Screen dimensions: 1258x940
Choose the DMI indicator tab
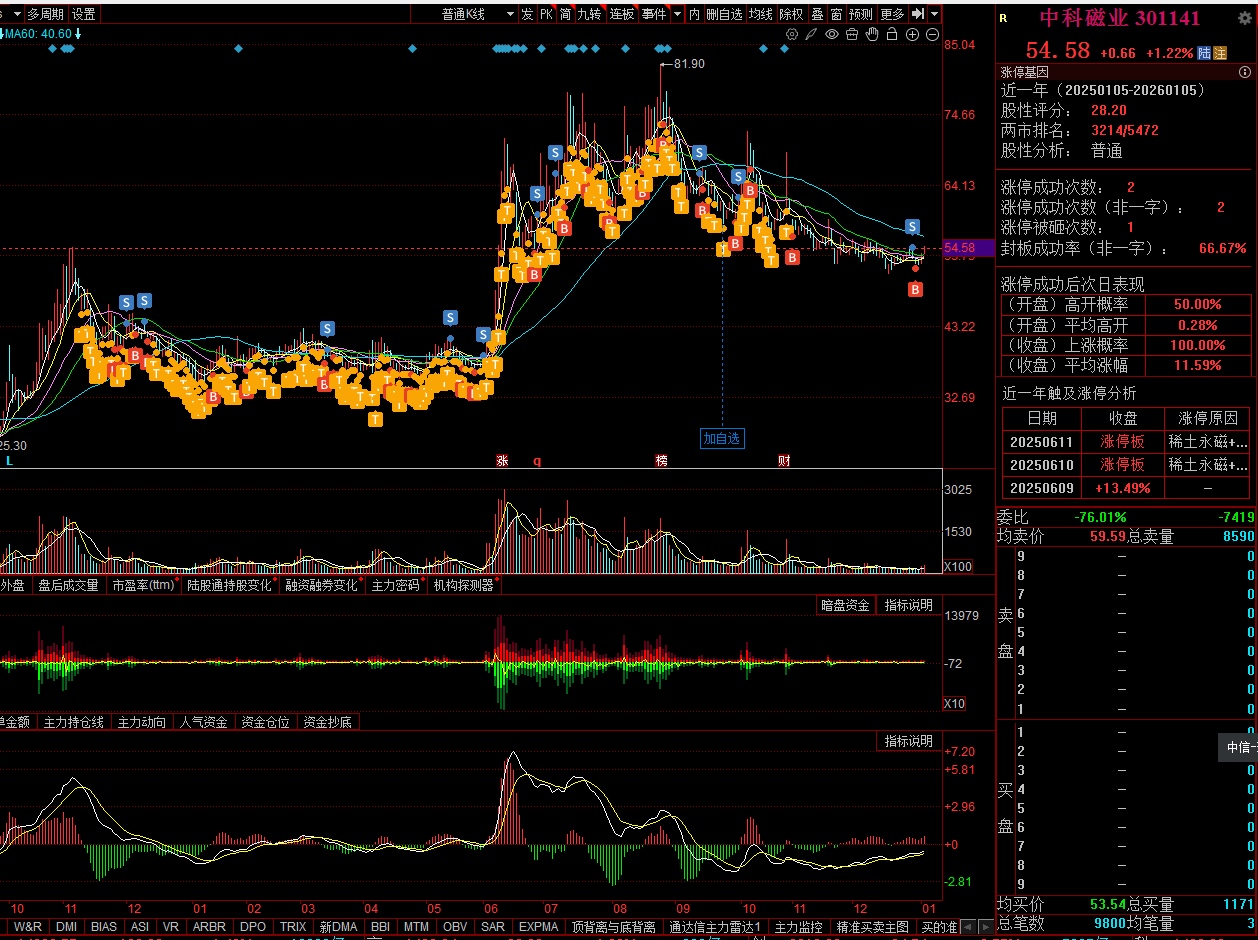click(x=66, y=927)
